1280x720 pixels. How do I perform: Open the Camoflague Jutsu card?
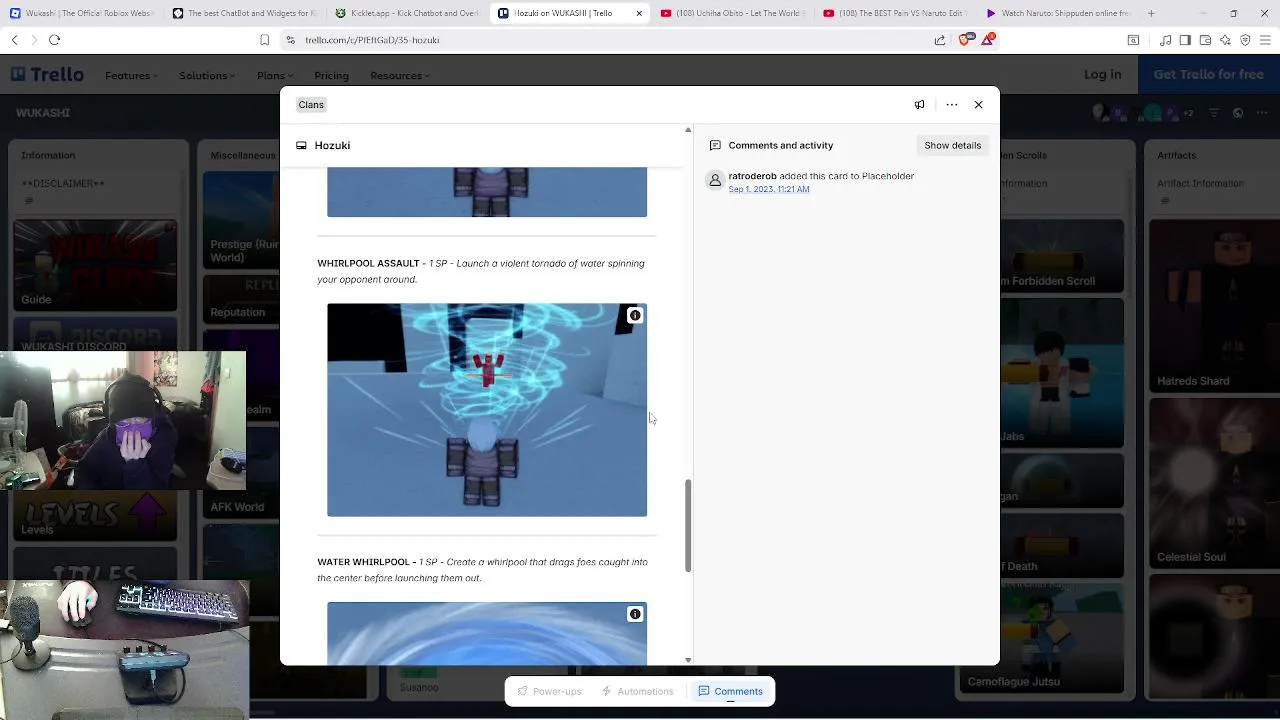(1041, 640)
